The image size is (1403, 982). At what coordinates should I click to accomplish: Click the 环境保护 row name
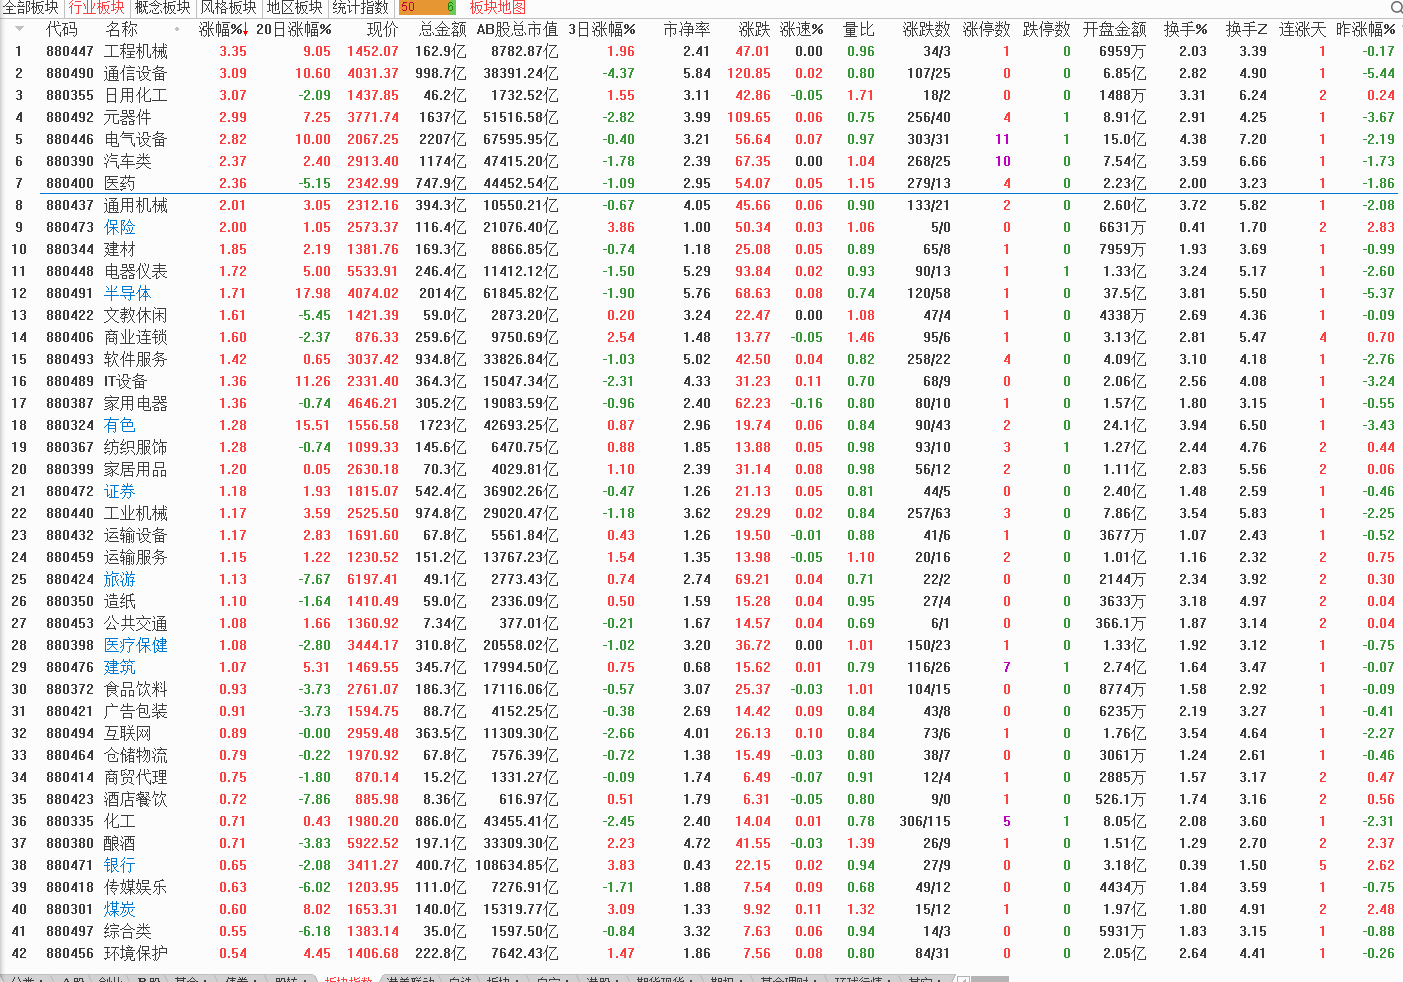click(x=136, y=954)
